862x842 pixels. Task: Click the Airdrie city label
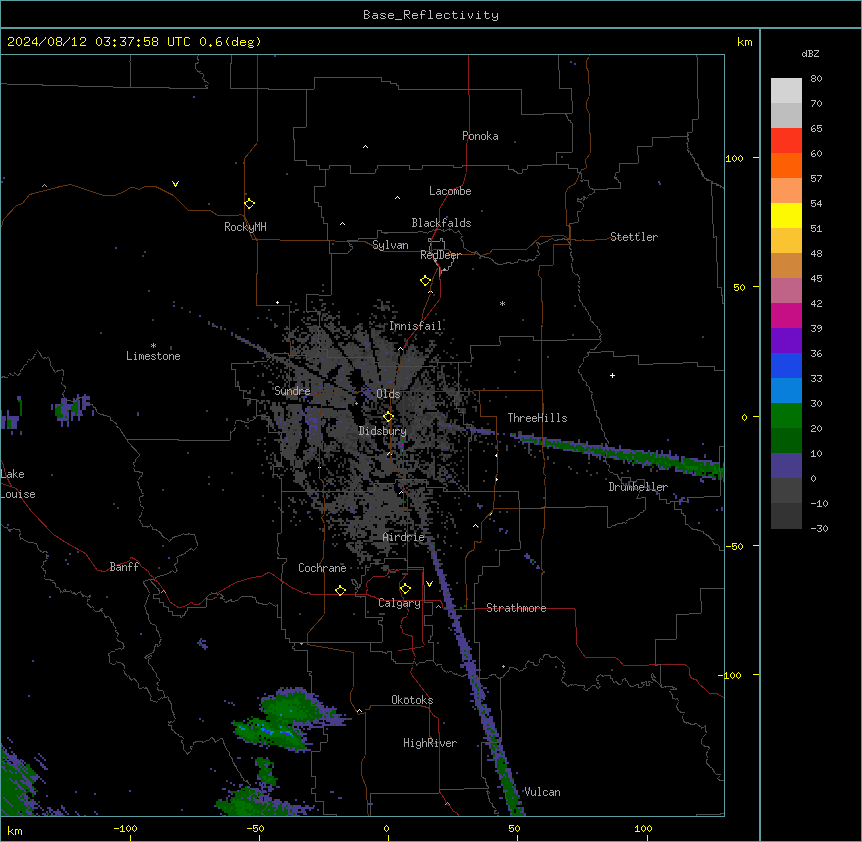coord(403,537)
